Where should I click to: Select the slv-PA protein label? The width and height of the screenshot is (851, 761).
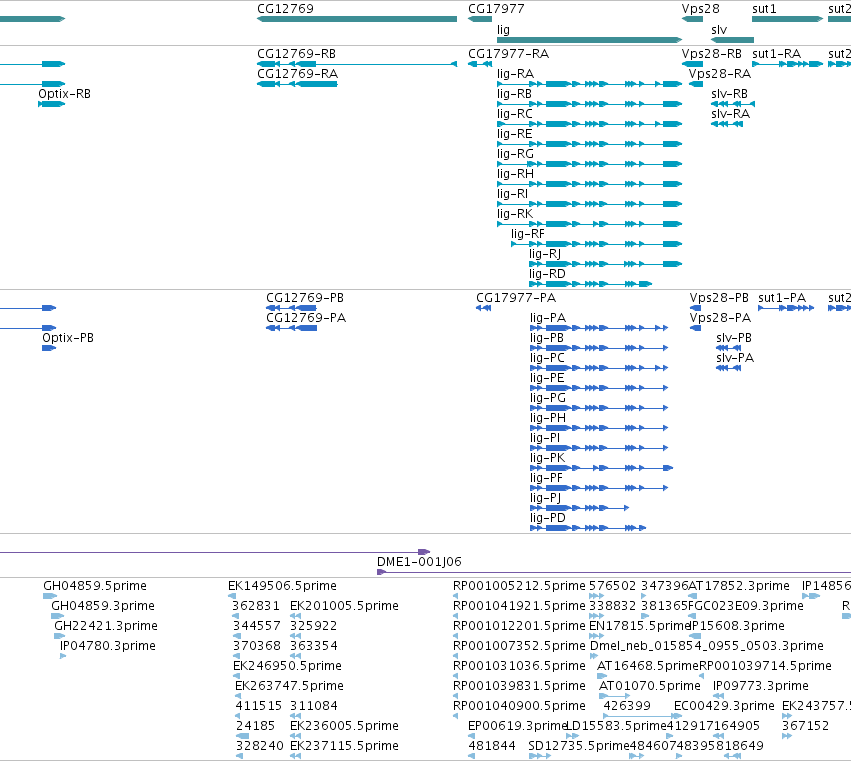pyautogui.click(x=735, y=358)
